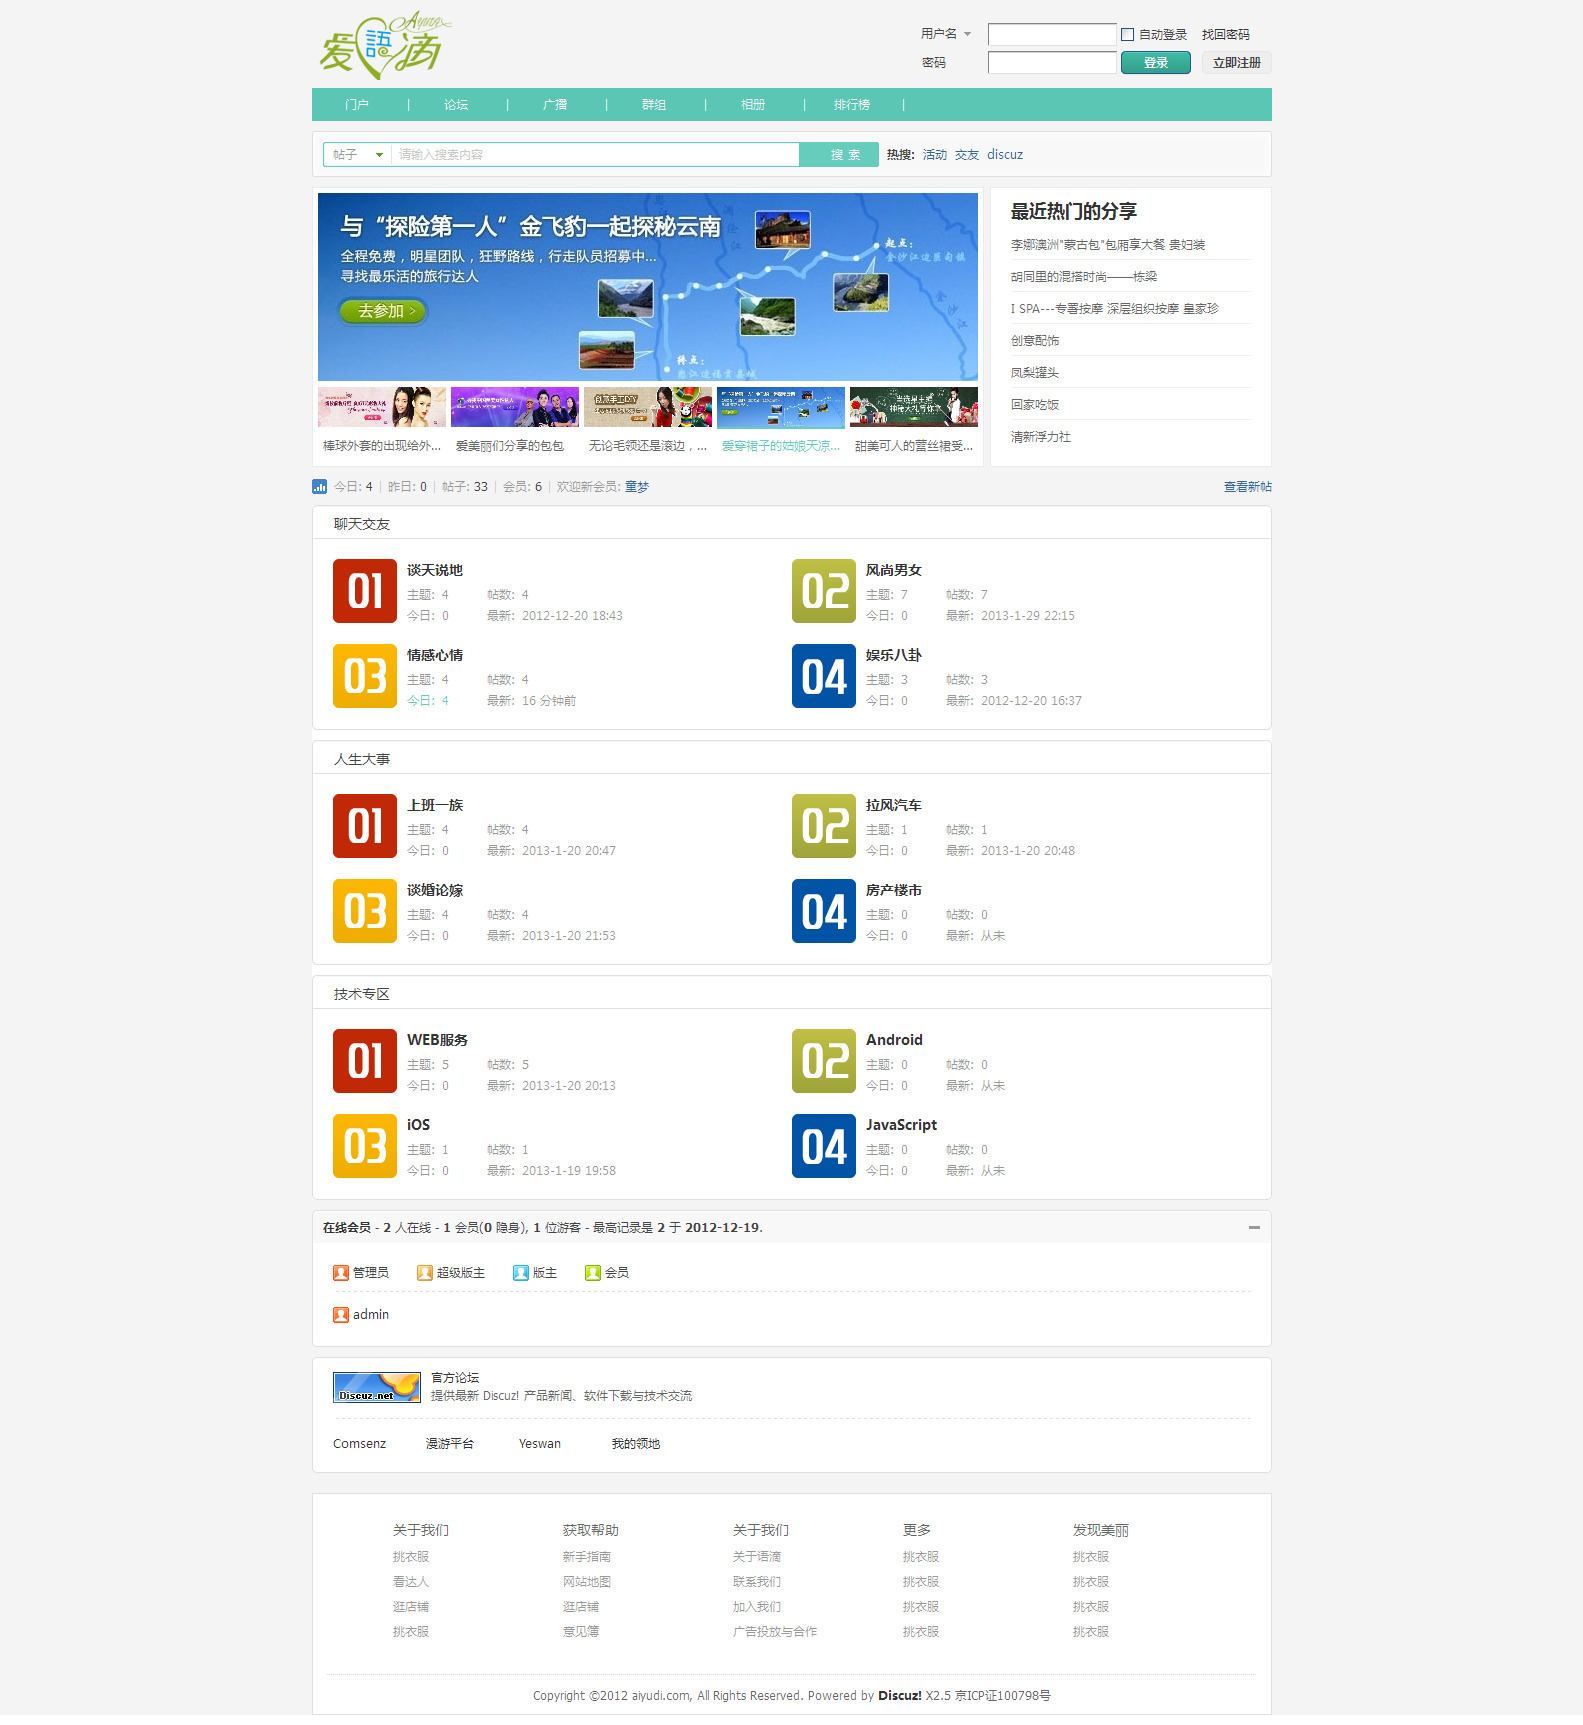Open the 01 icon beside WEB服务

tap(365, 1061)
